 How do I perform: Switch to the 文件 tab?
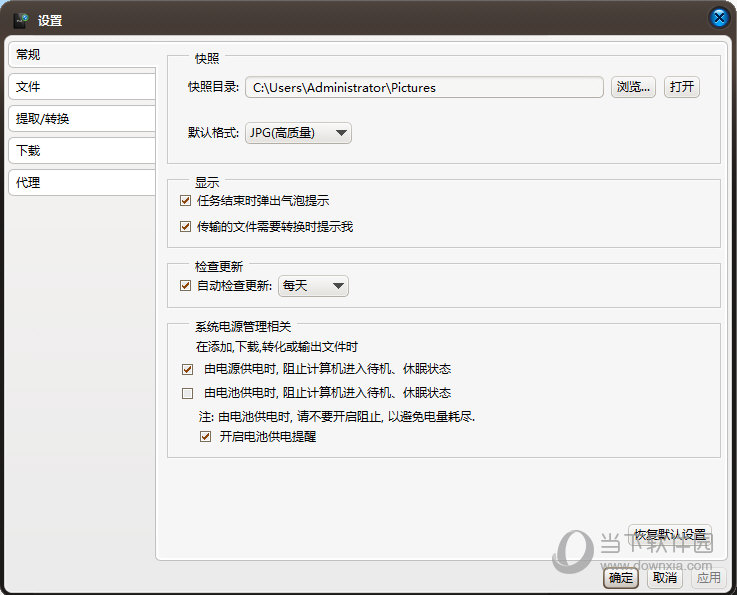81,86
